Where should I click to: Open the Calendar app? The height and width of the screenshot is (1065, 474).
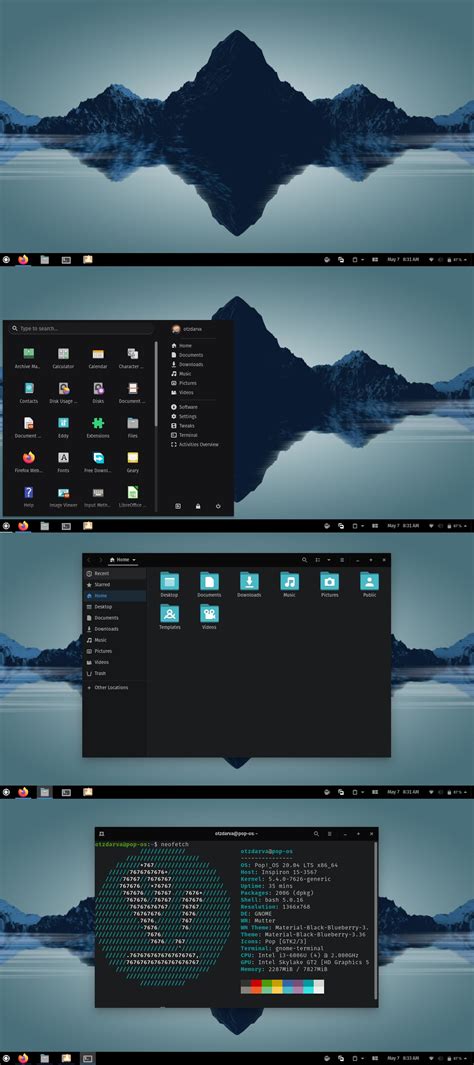point(98,358)
